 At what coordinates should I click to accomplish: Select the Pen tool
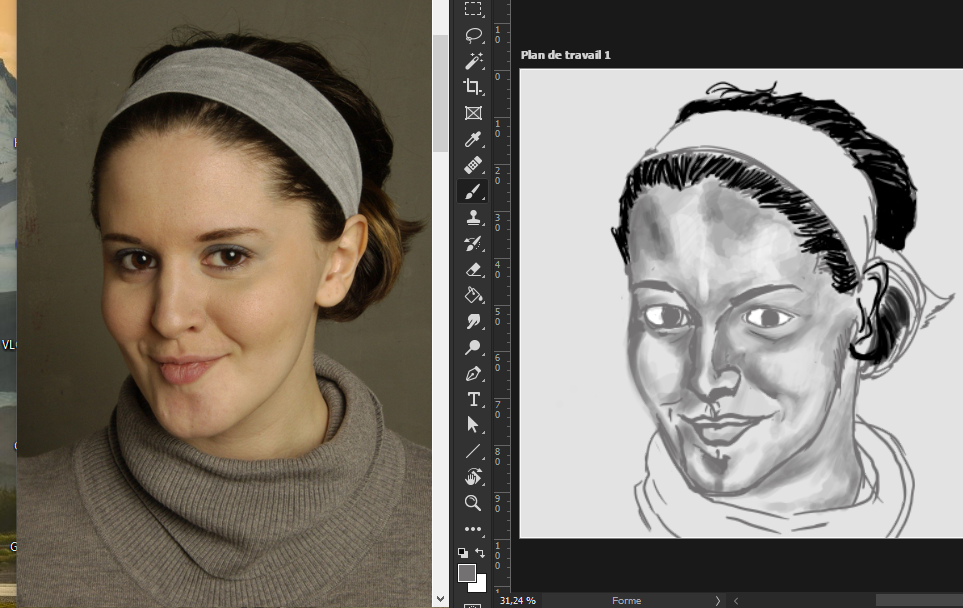[474, 373]
